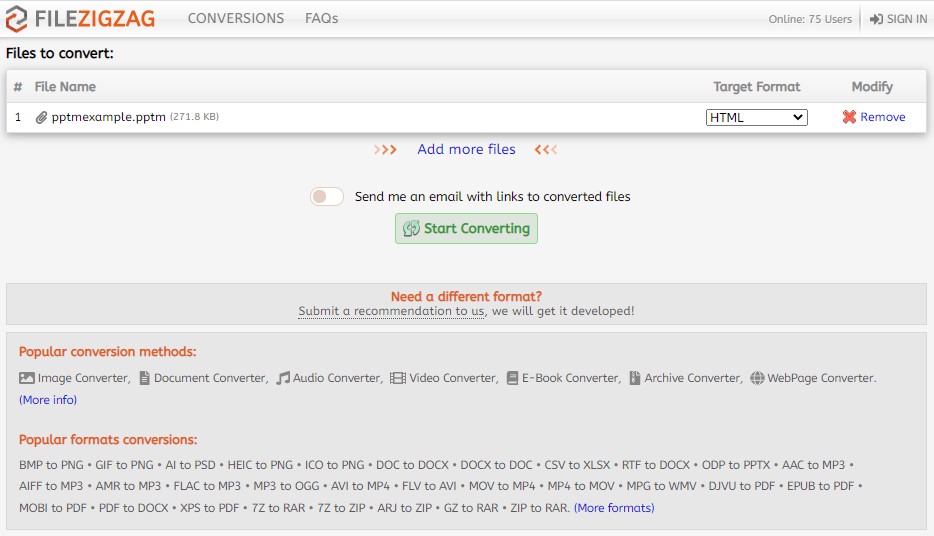
Task: Select AMR to MP3 conversion
Action: click(x=128, y=486)
